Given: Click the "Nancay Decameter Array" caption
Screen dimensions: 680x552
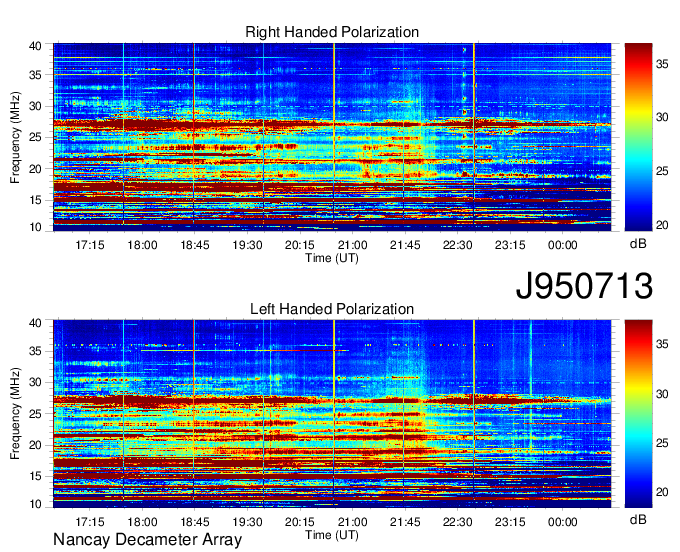Looking at the screenshot, I should 147,540.
